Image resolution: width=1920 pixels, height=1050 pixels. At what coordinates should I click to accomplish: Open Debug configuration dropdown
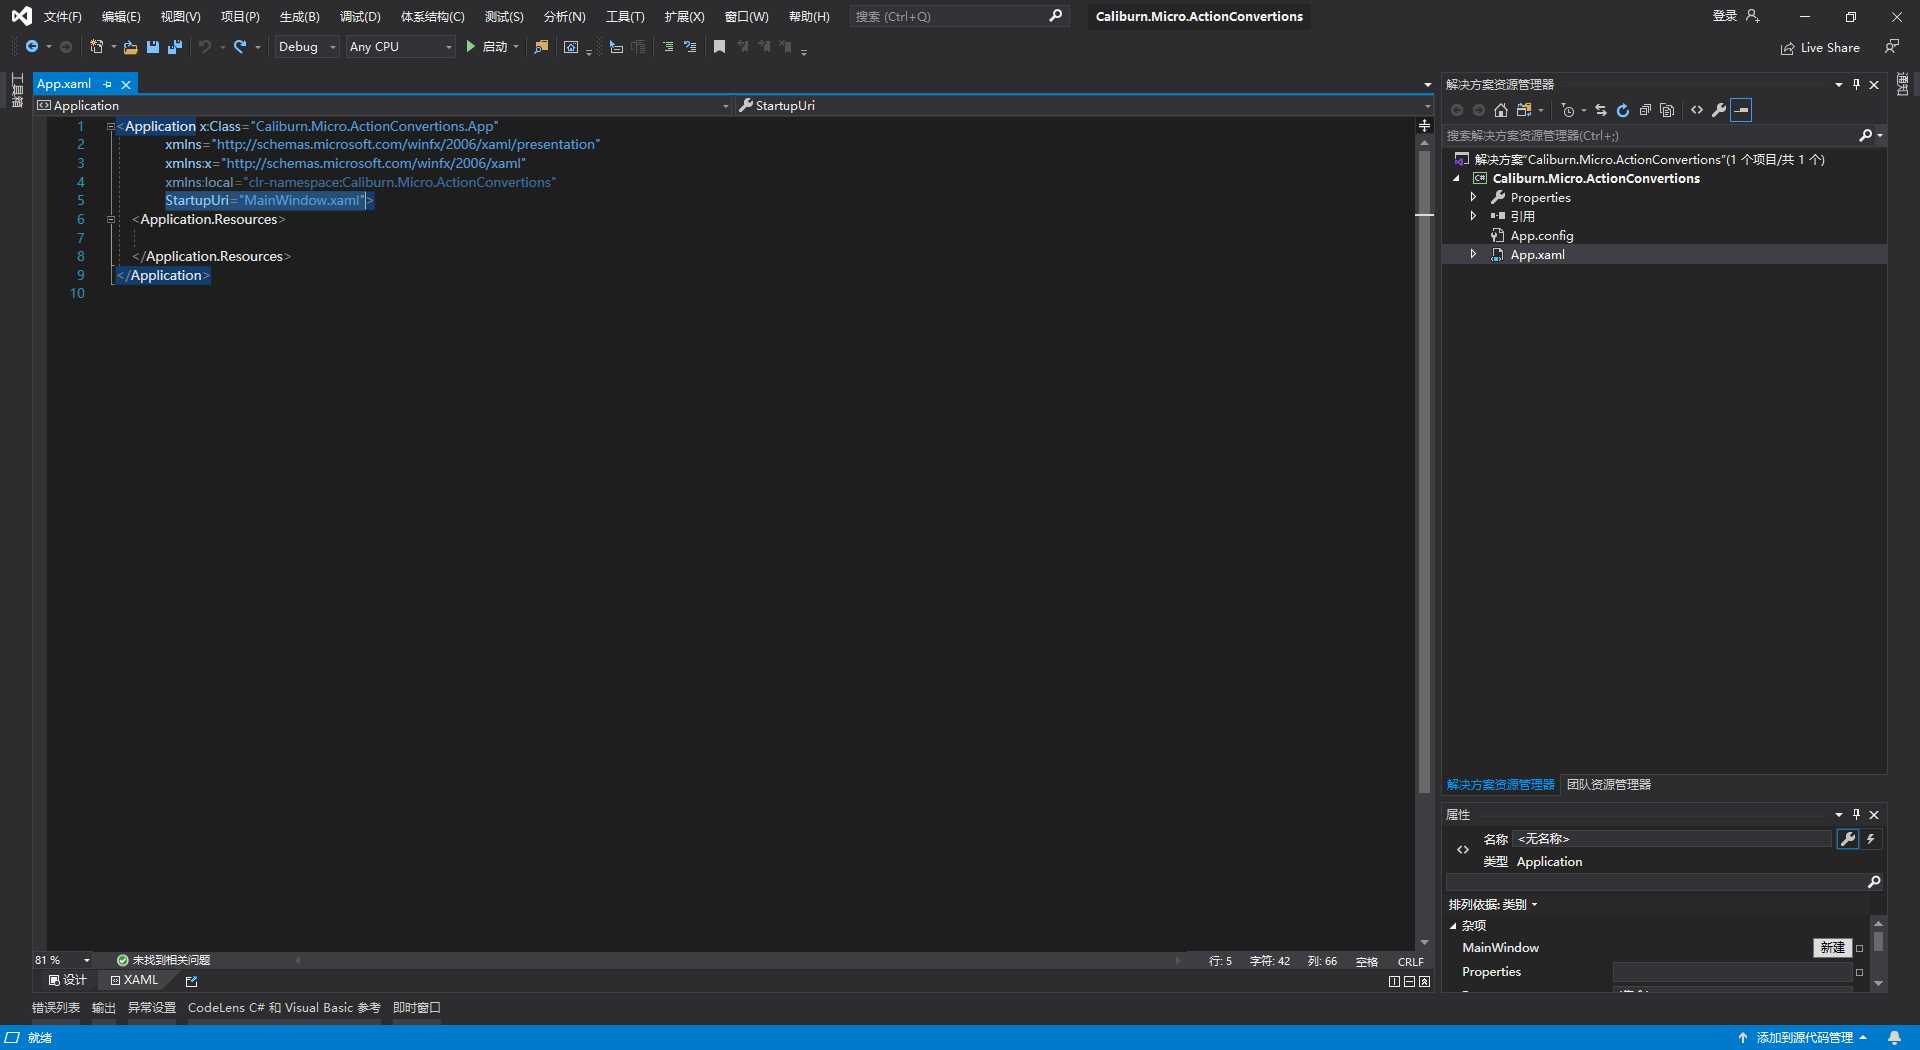tap(307, 47)
